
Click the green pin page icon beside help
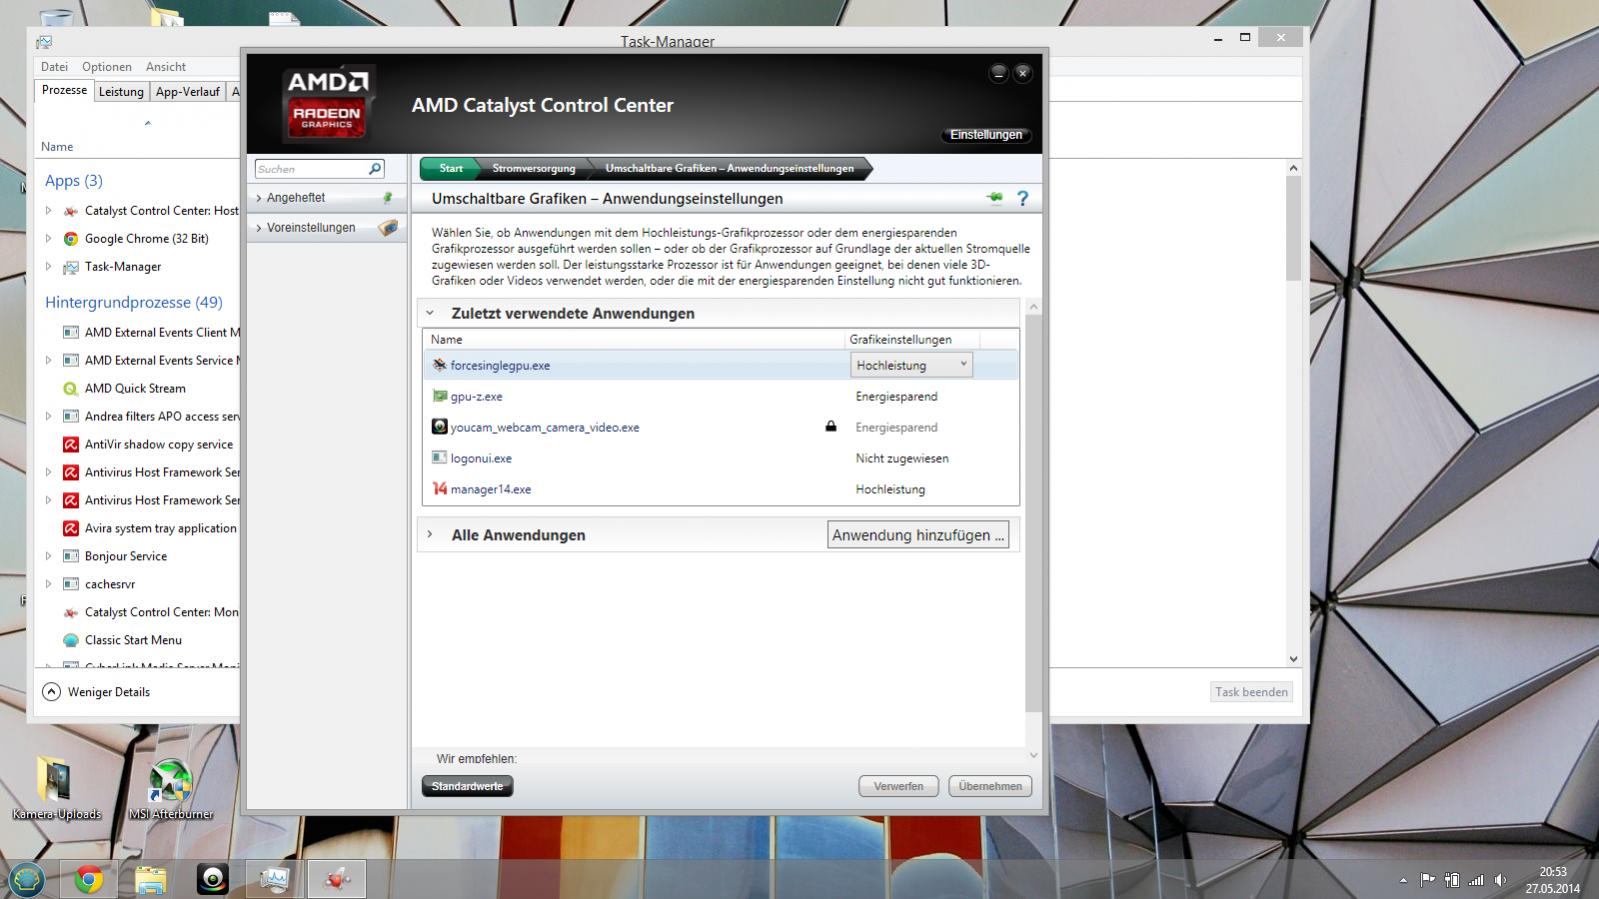tap(994, 198)
